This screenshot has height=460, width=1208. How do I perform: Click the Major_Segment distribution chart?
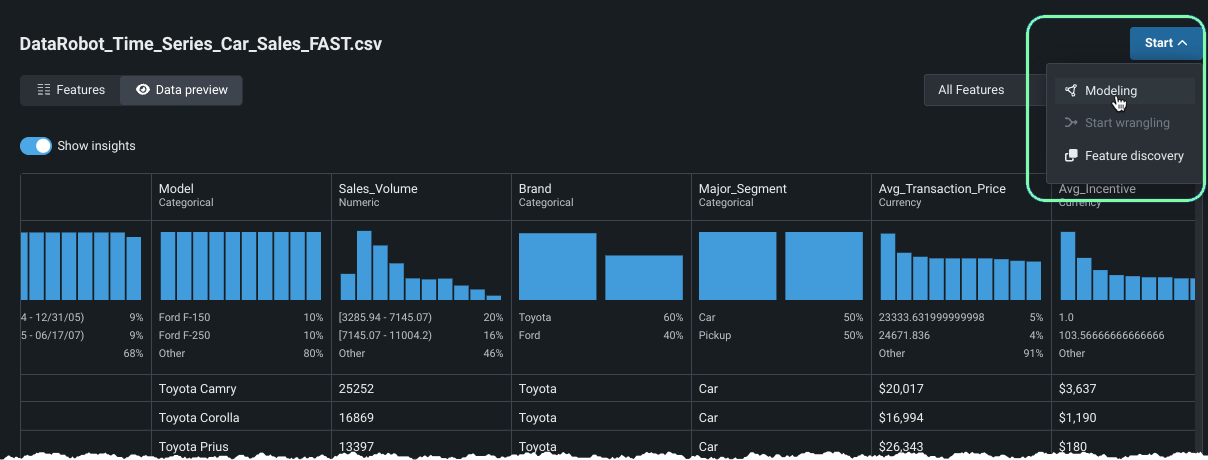point(780,266)
